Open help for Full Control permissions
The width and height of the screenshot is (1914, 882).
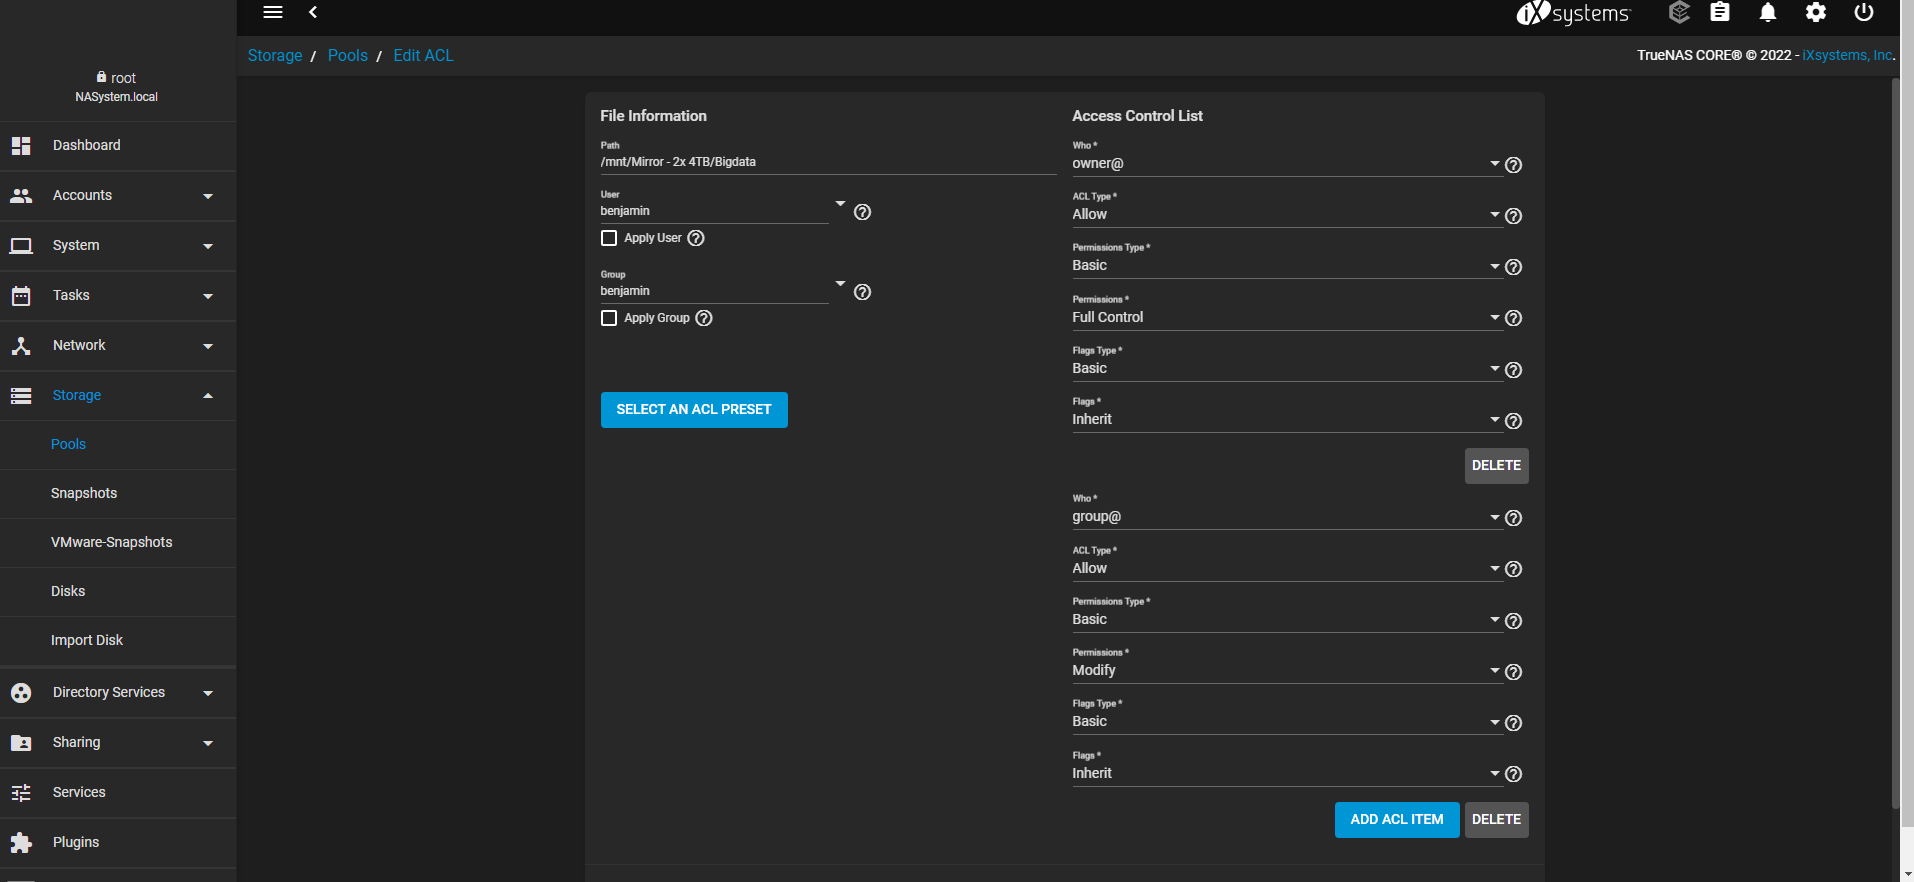1514,318
